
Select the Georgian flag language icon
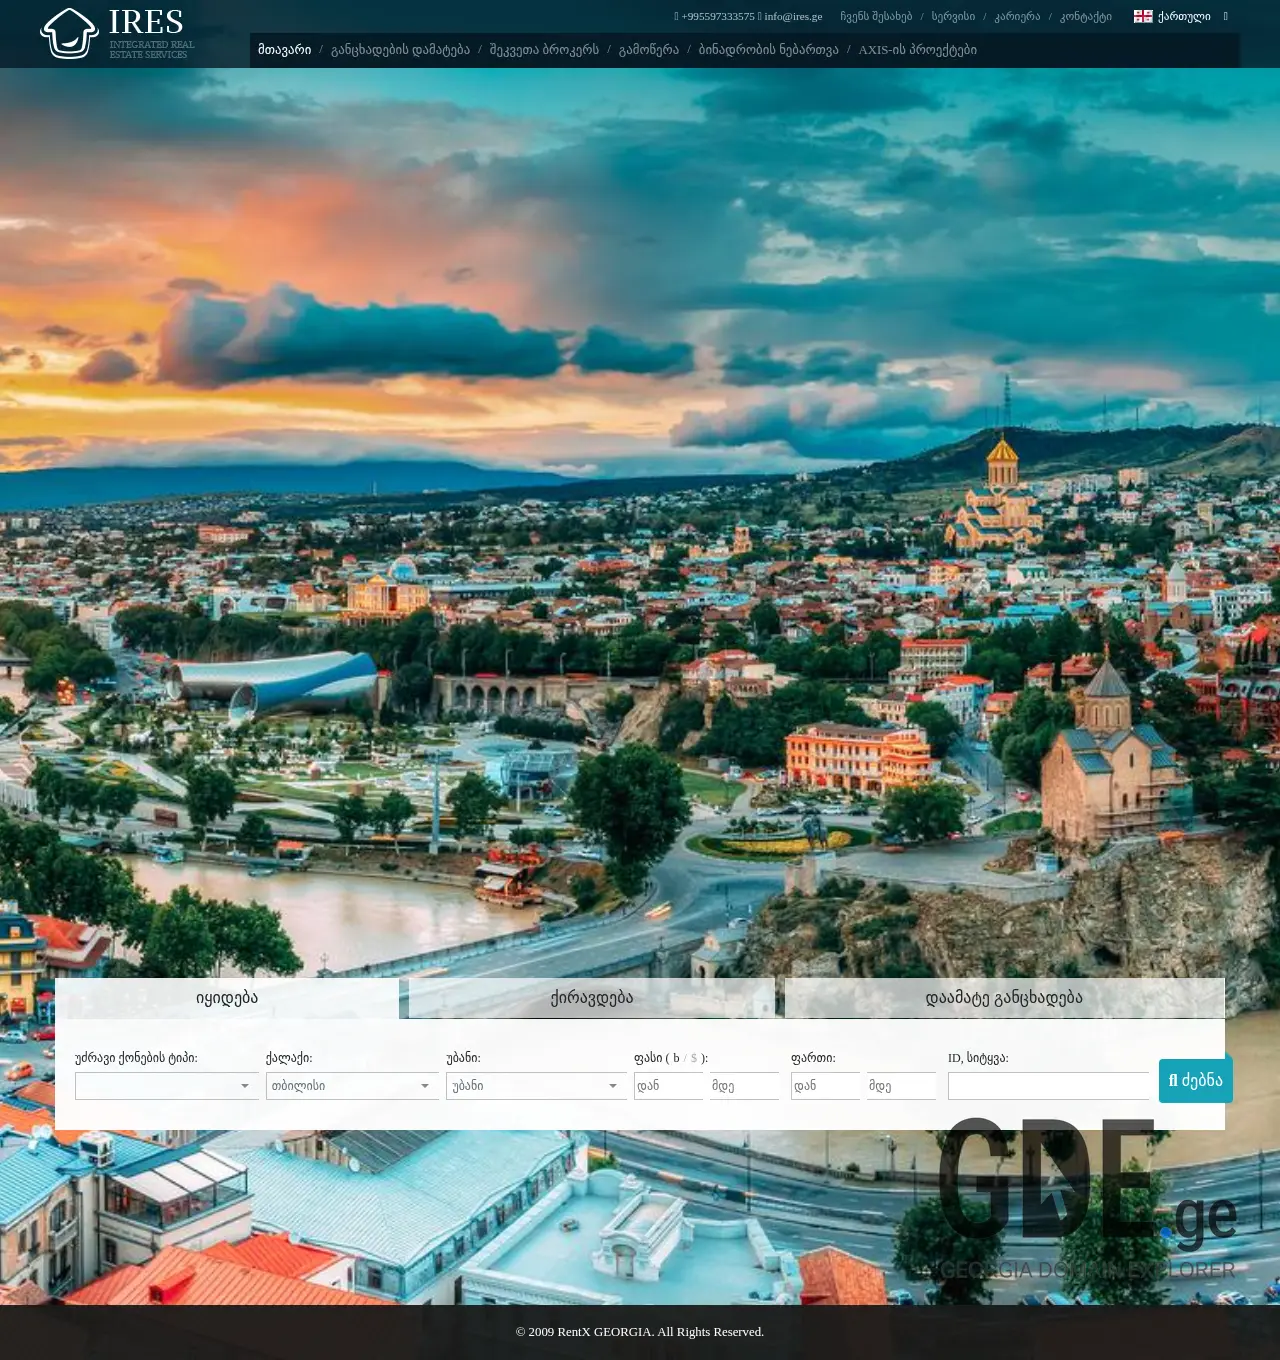coord(1141,16)
